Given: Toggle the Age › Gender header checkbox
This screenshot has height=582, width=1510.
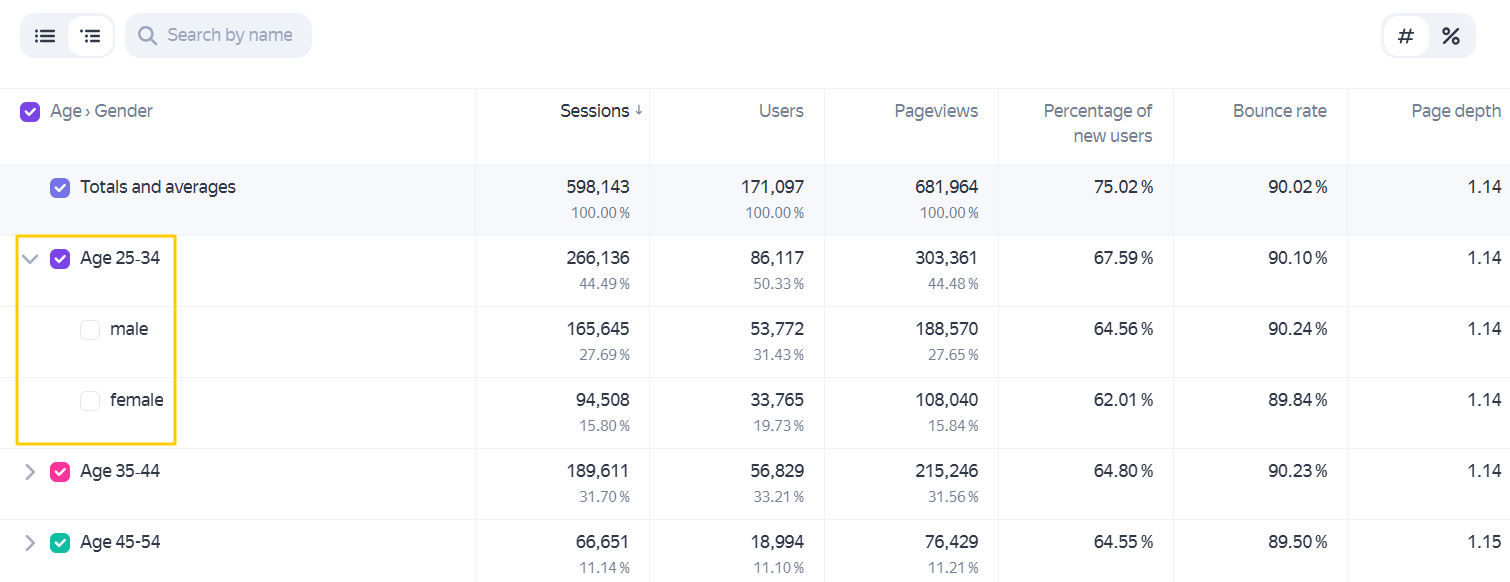Looking at the screenshot, I should coord(30,112).
